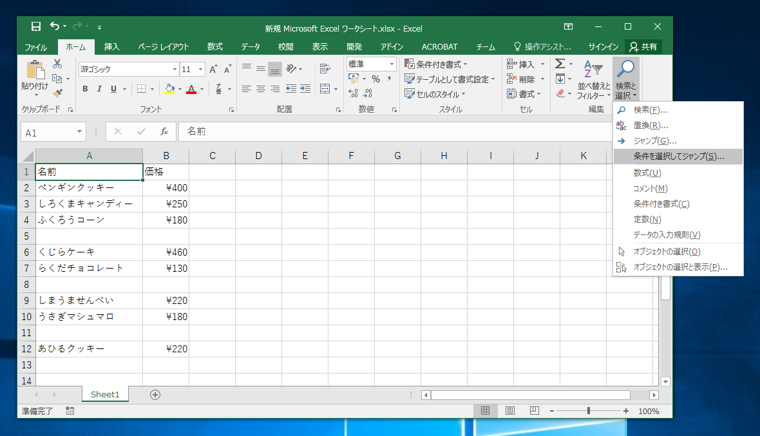This screenshot has width=760, height=436.
Task: Increase indent icon
Action: (305, 89)
